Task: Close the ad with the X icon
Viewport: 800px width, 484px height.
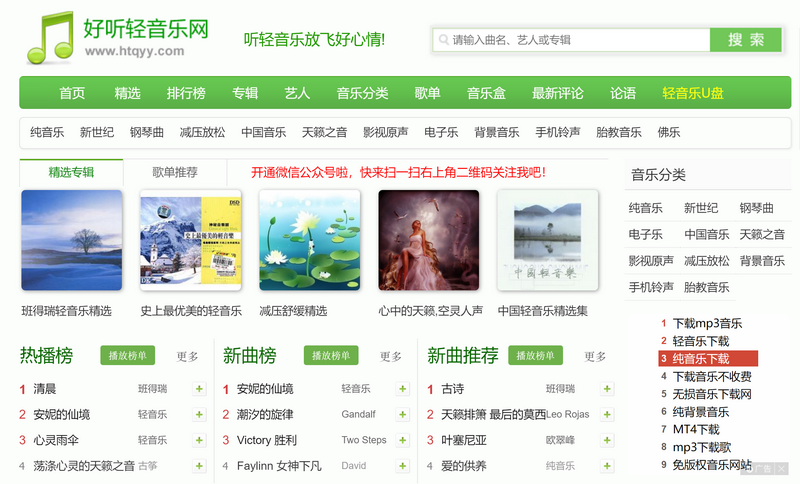Action: (x=780, y=468)
